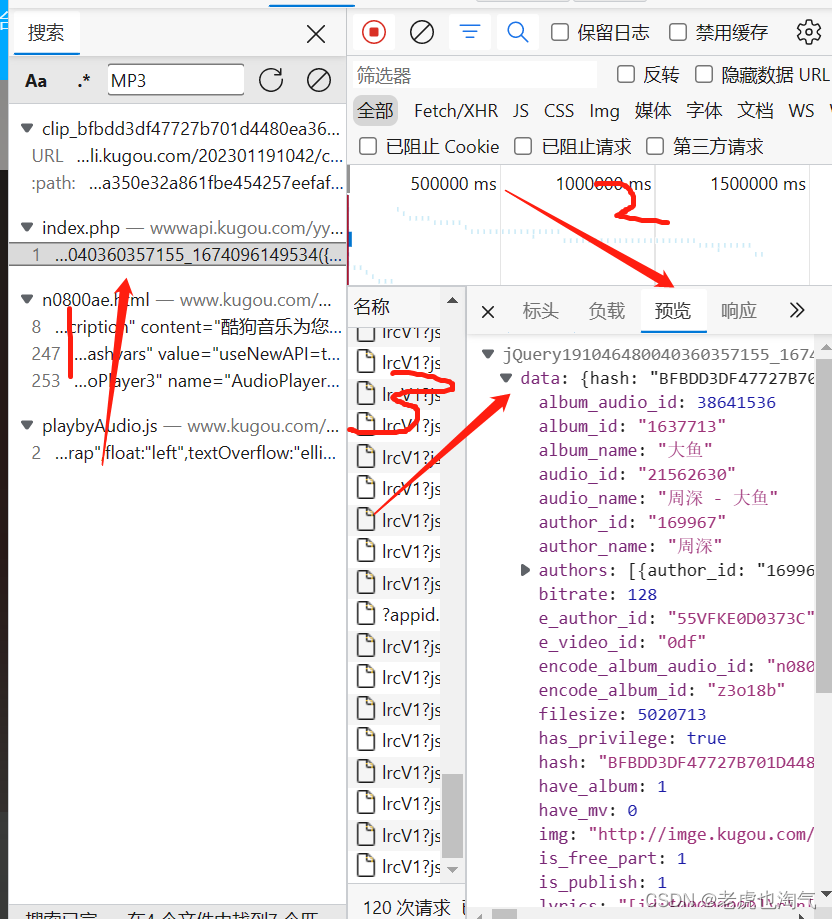The image size is (832, 919).
Task: Check the invert filter checkbox
Action: [626, 74]
